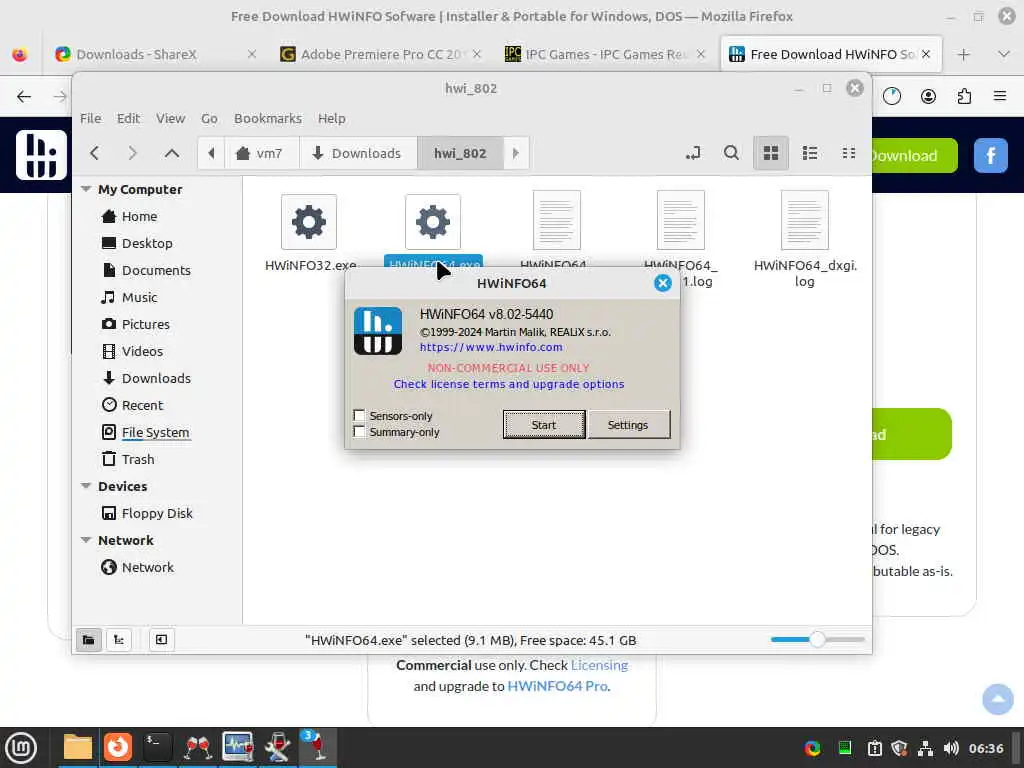The width and height of the screenshot is (1024, 768).
Task: Open the View menu
Action: [170, 119]
